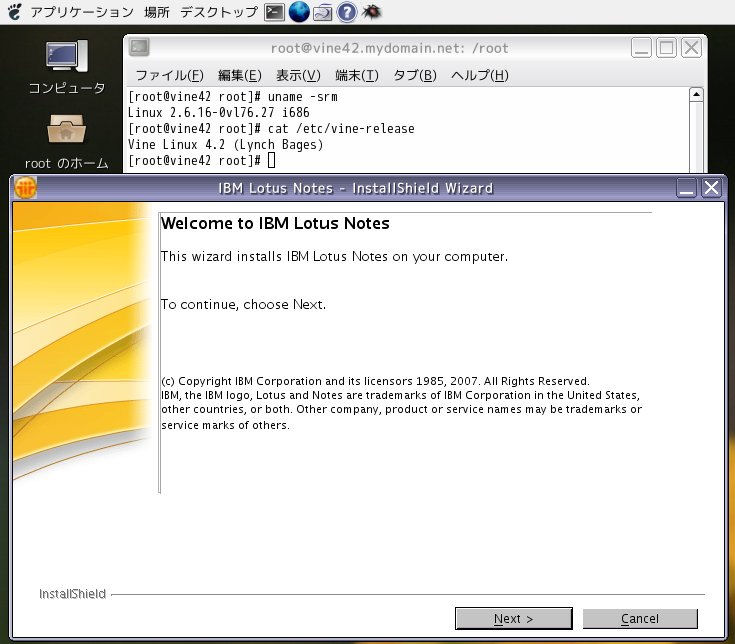The width and height of the screenshot is (735, 644).
Task: Minimize the InstallShield Wizard window
Action: (x=687, y=188)
